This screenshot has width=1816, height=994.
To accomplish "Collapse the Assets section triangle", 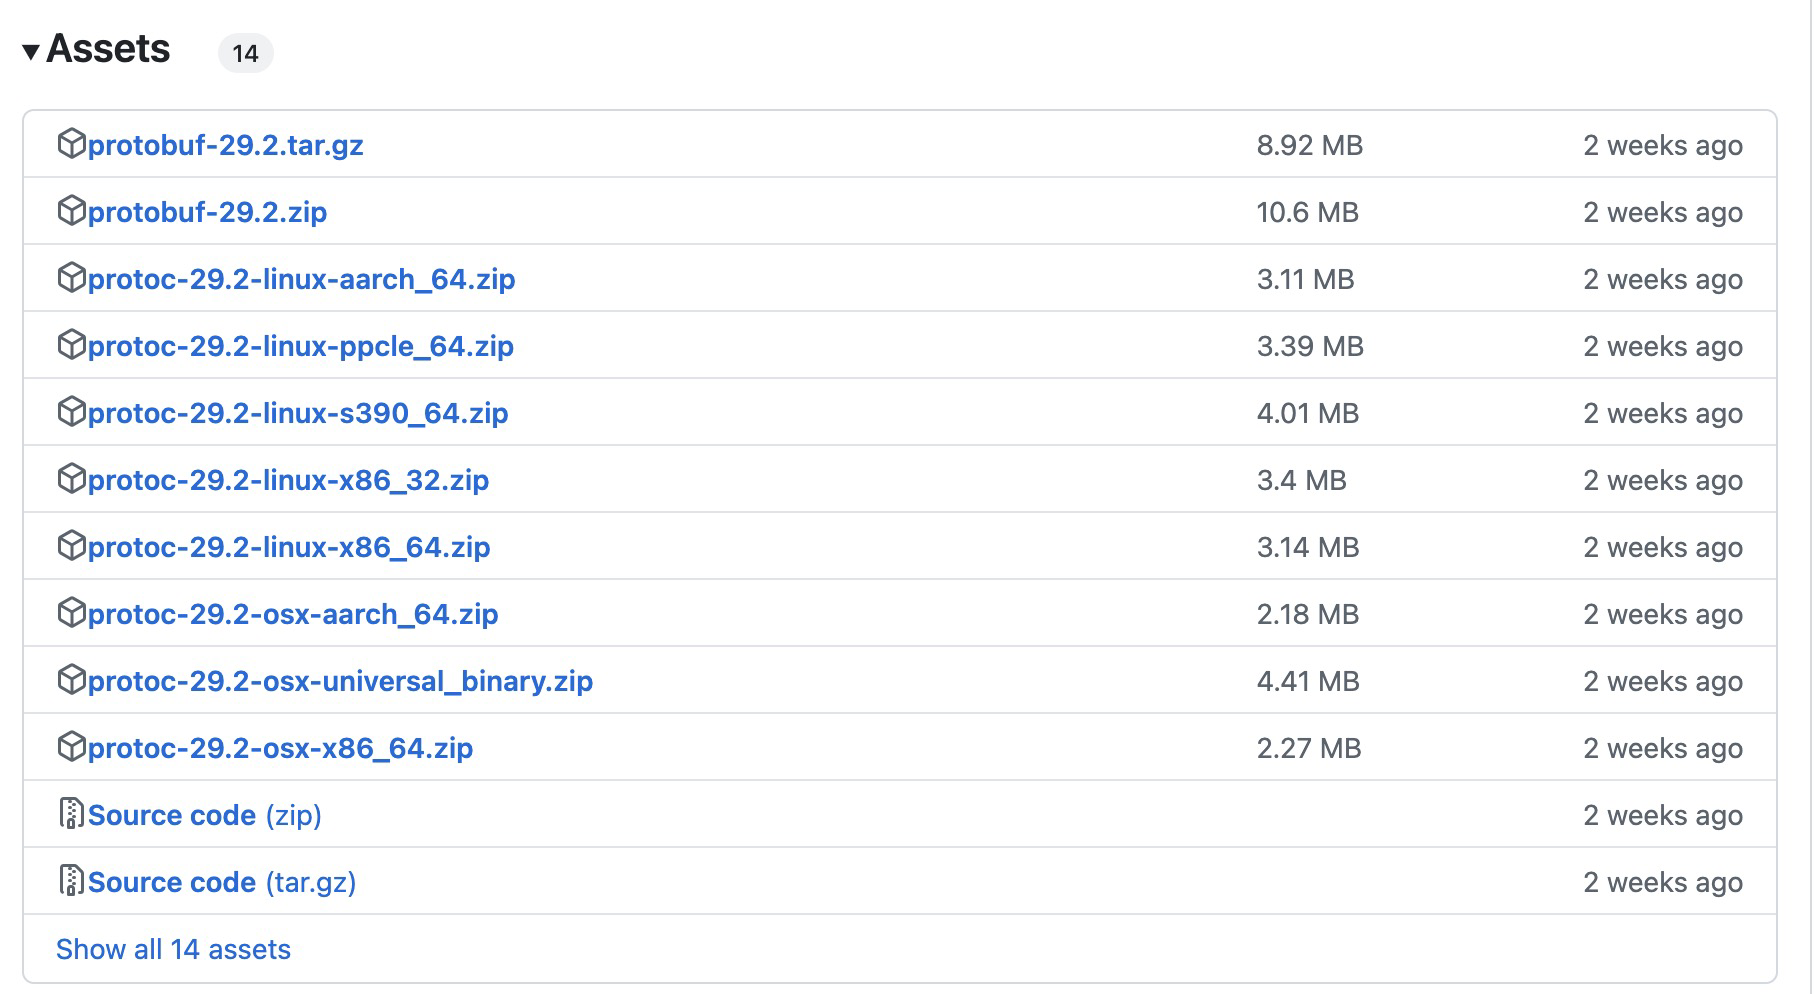I will [x=31, y=51].
